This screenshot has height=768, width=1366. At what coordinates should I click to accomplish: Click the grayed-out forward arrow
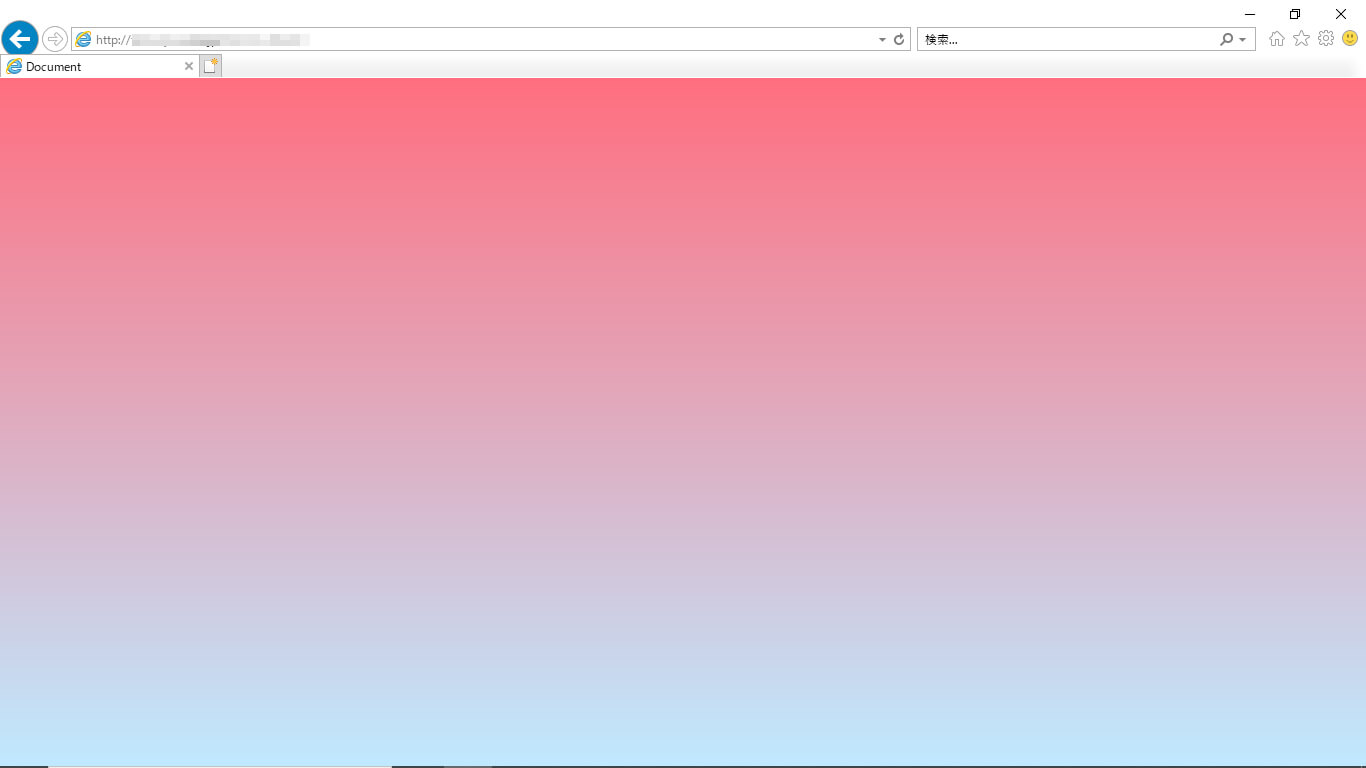tap(54, 38)
